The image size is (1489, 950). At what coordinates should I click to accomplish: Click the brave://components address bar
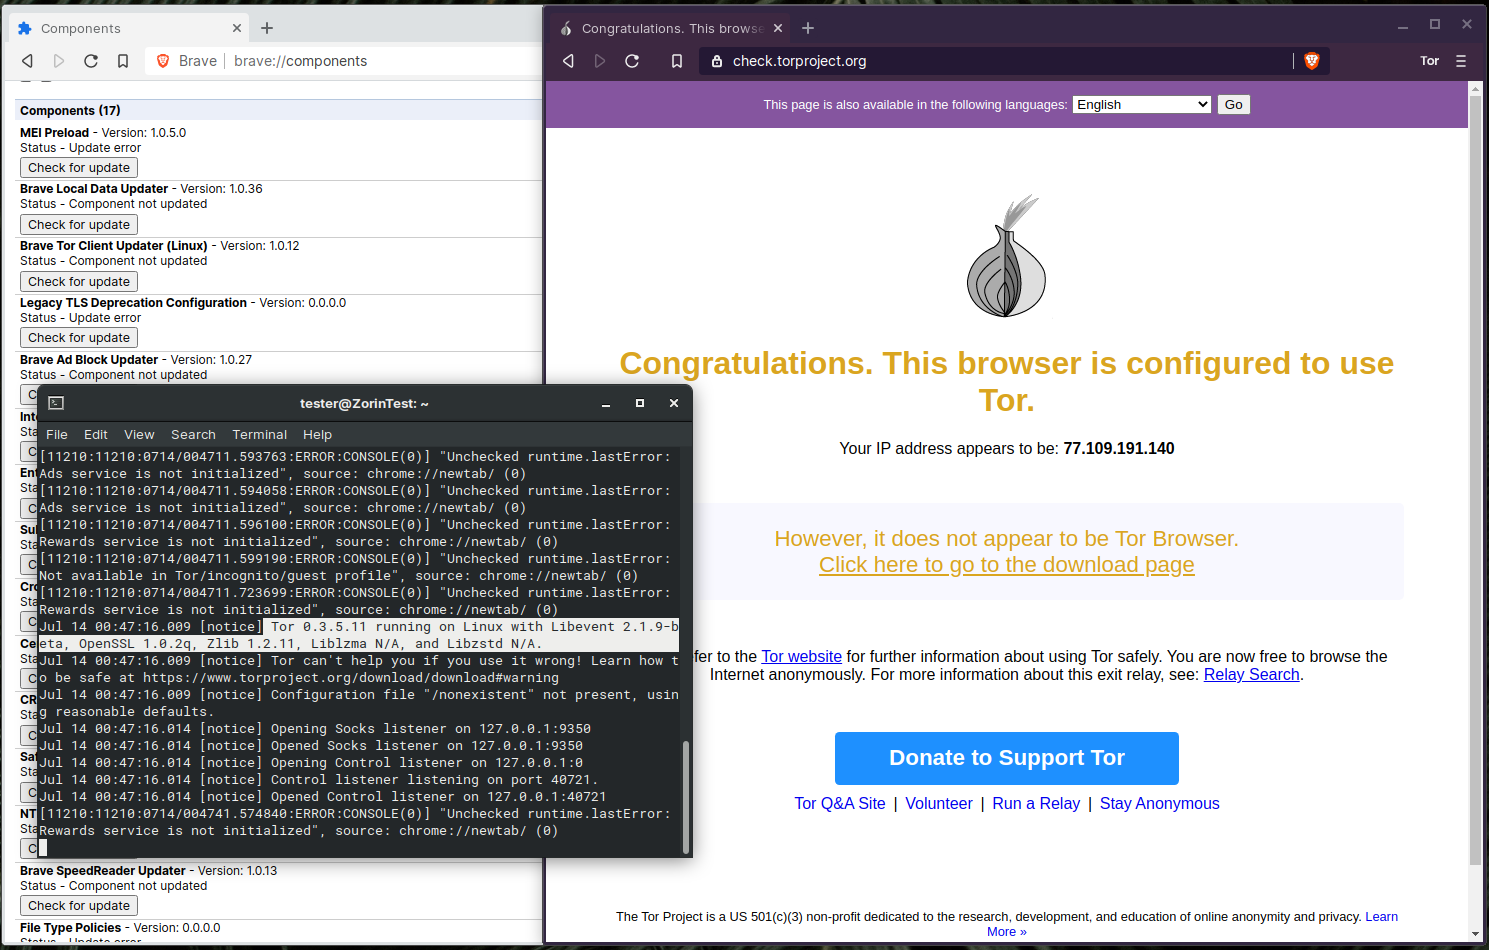point(343,61)
